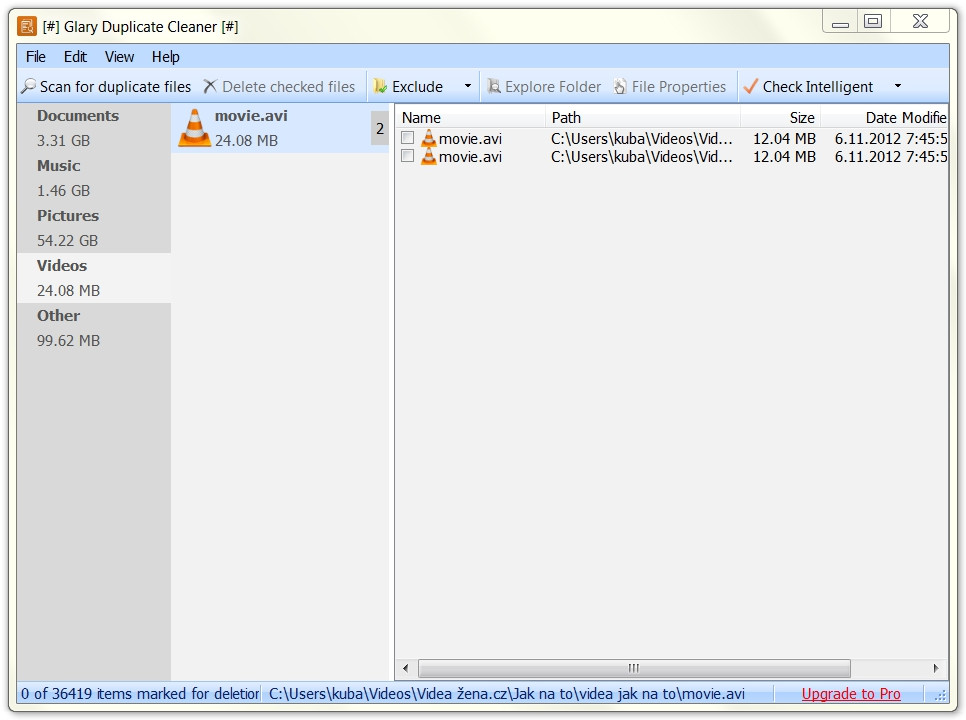
Task: Click the File Properties icon
Action: point(620,86)
